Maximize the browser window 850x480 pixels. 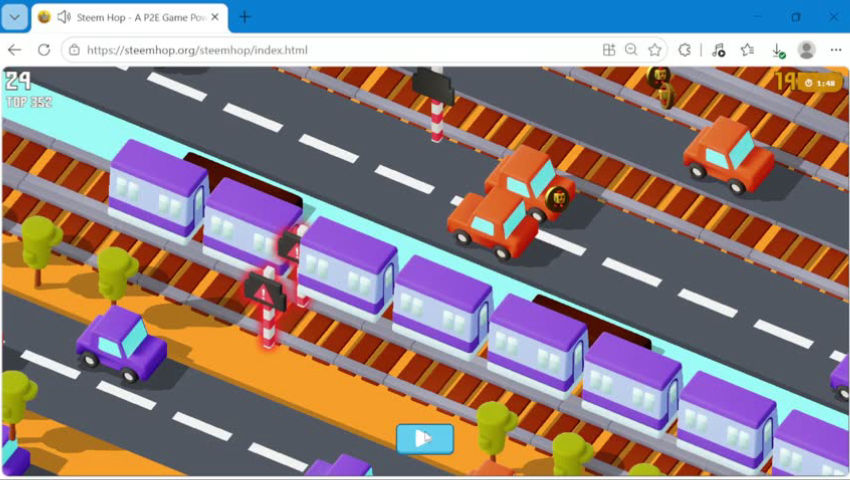(x=795, y=17)
